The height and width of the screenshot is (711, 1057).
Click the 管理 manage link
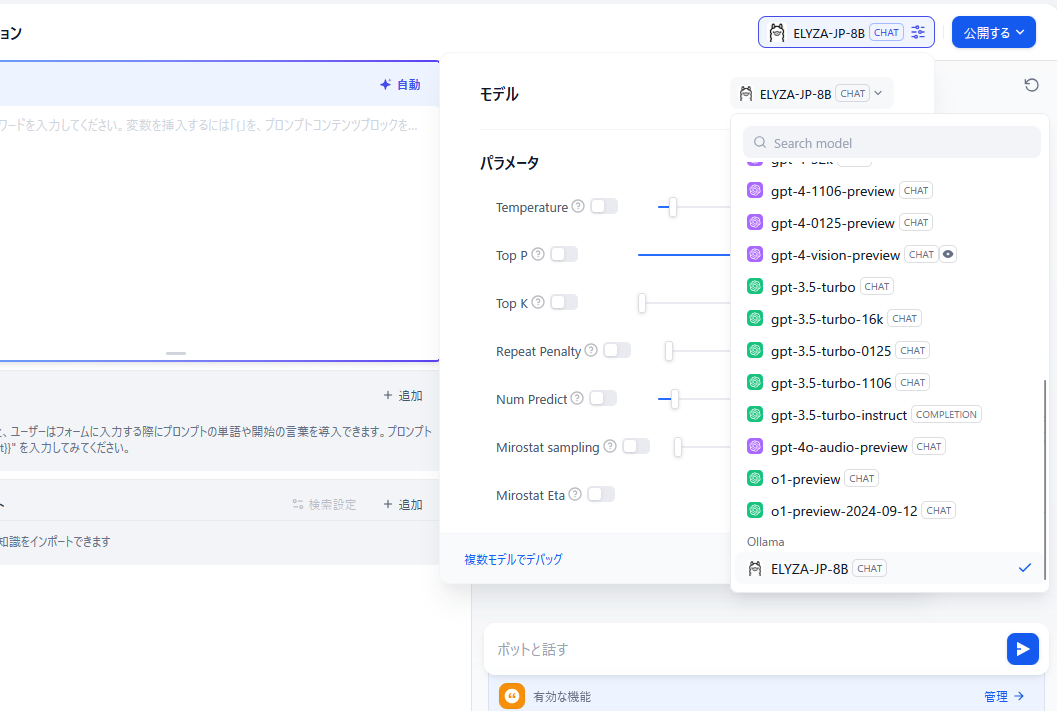click(x=1004, y=696)
